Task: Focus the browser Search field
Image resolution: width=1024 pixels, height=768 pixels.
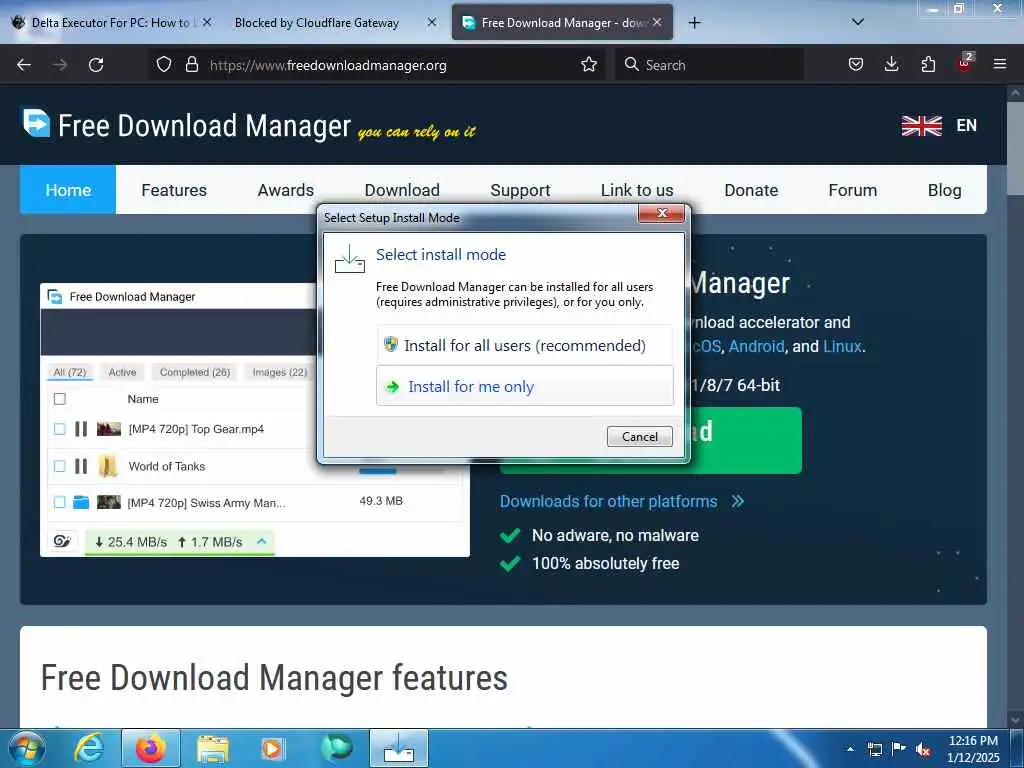Action: (x=709, y=65)
